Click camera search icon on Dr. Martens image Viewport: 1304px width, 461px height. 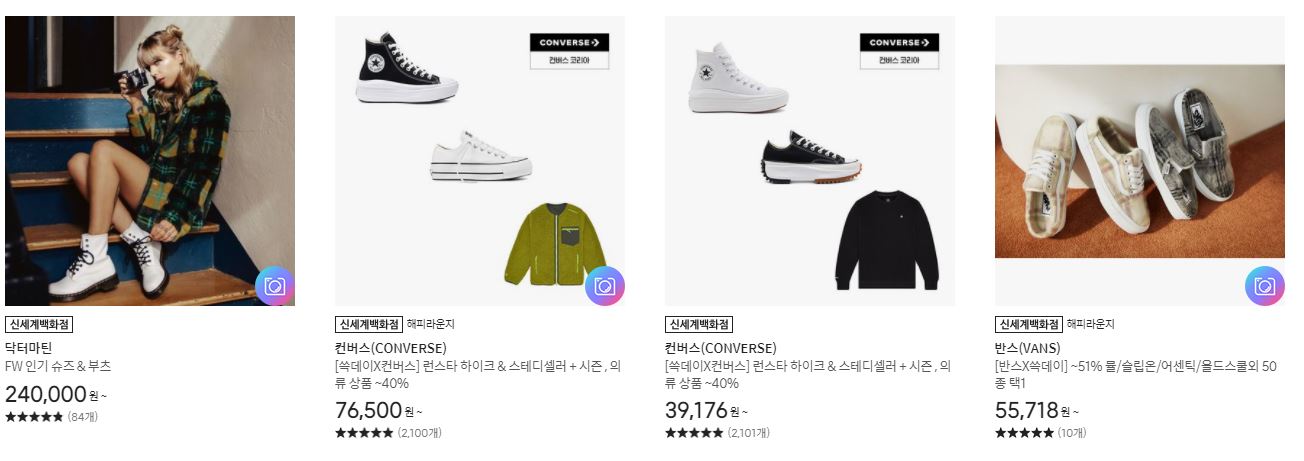(275, 286)
